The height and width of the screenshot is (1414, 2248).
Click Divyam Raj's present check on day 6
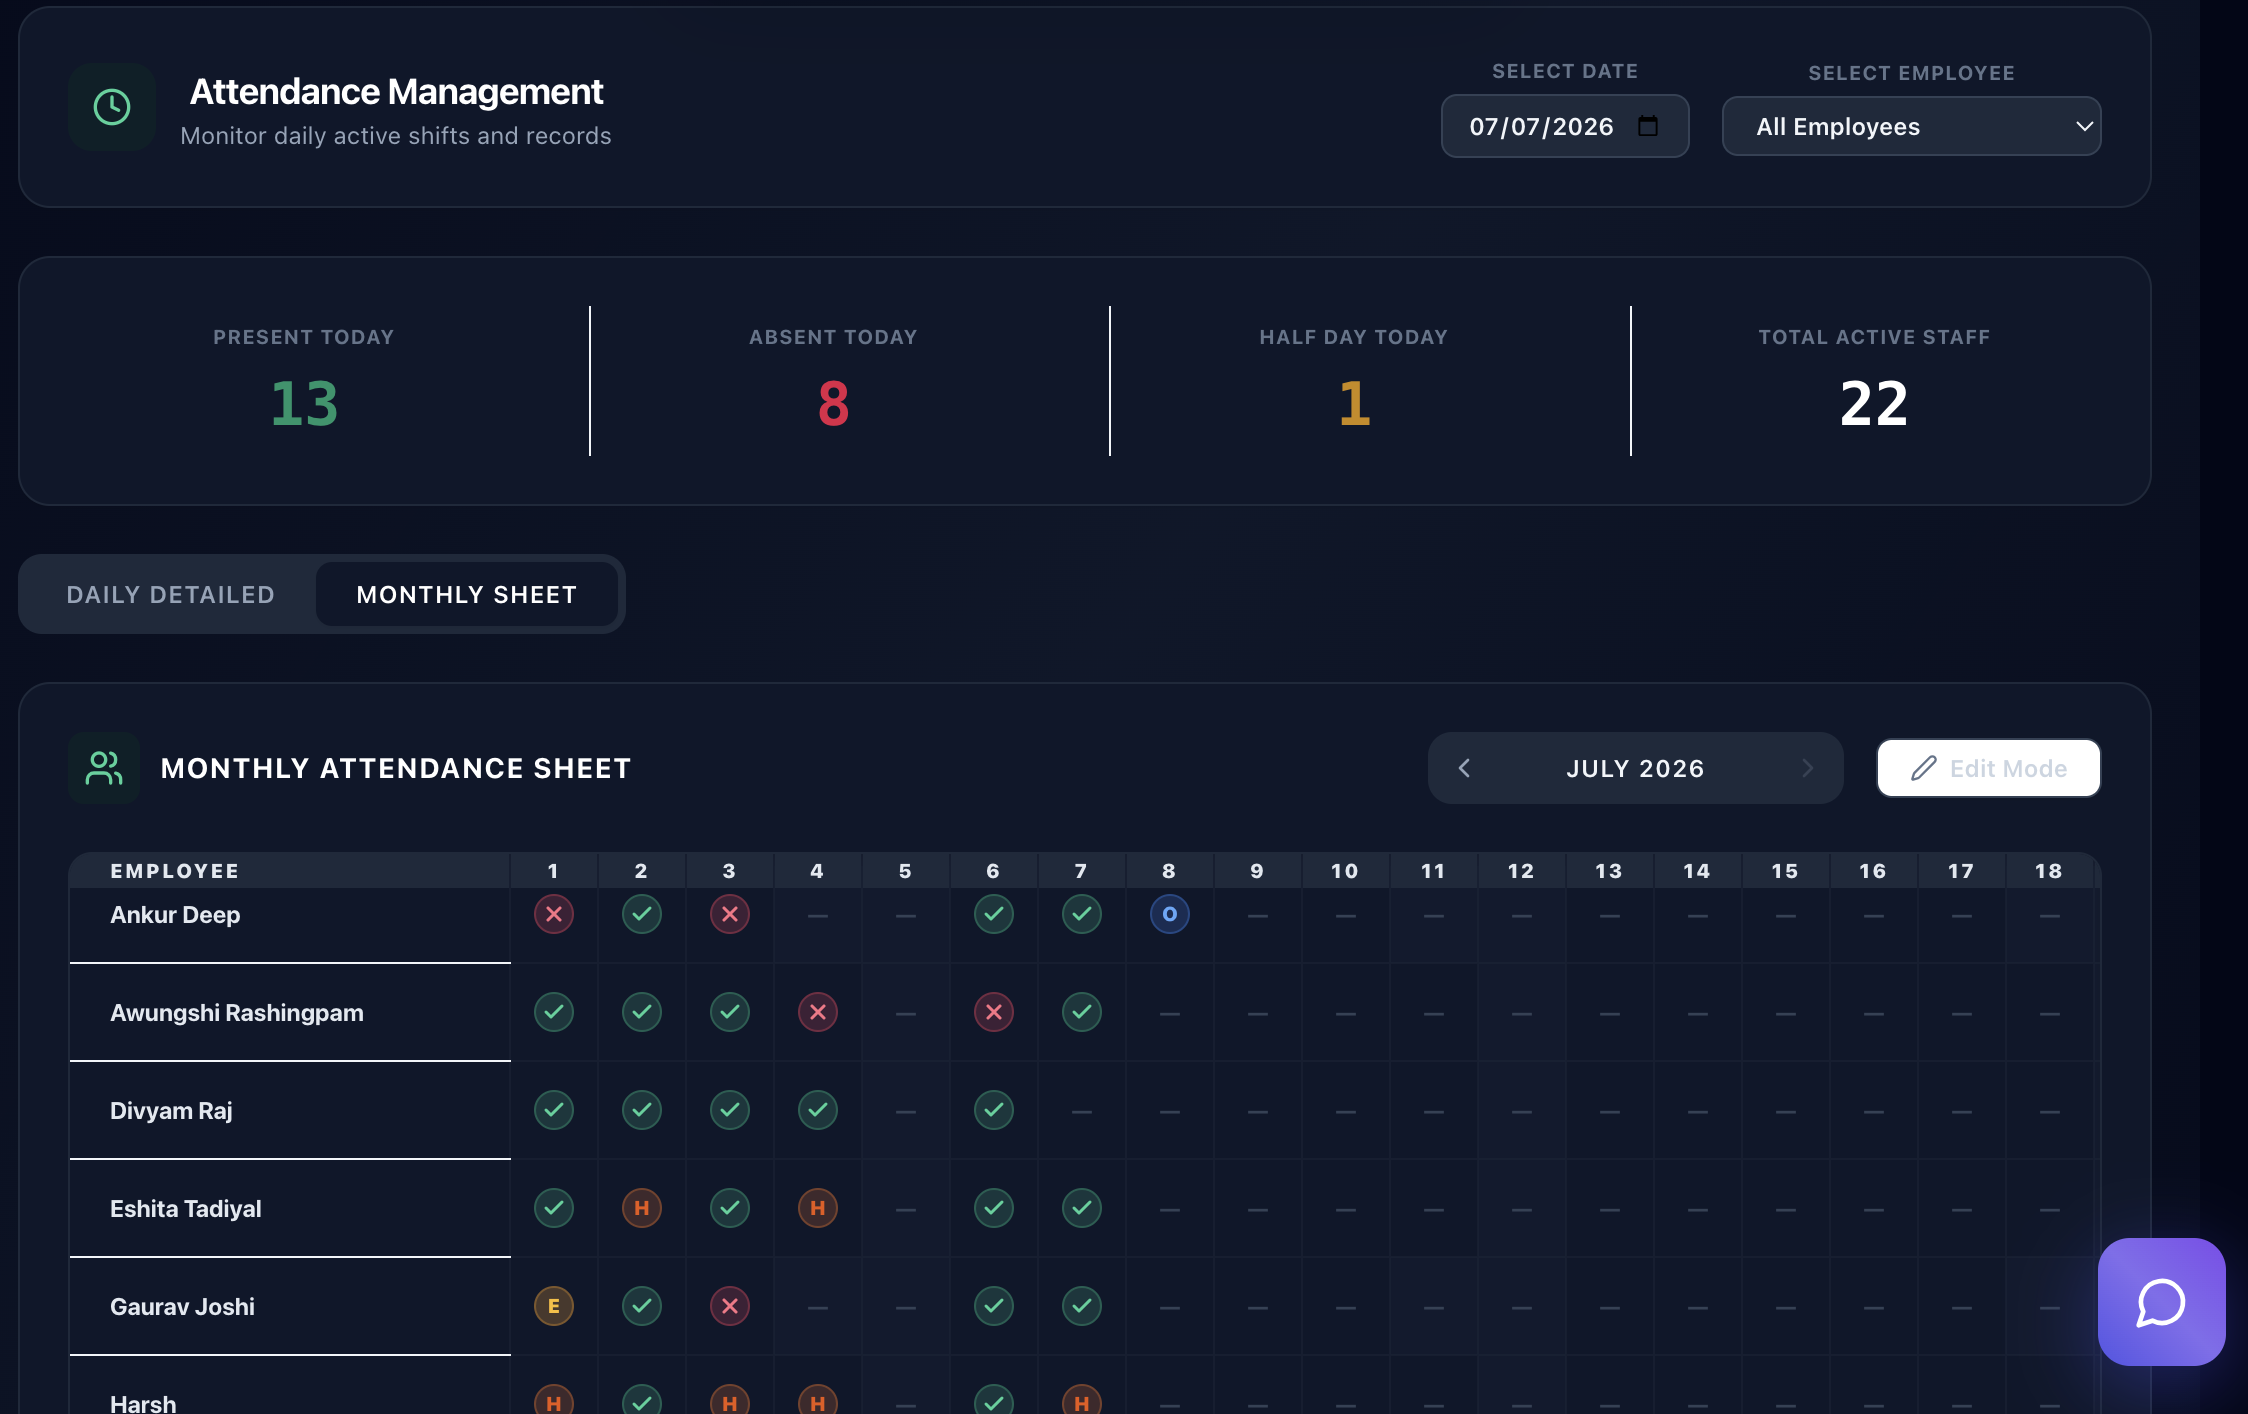pos(994,1110)
